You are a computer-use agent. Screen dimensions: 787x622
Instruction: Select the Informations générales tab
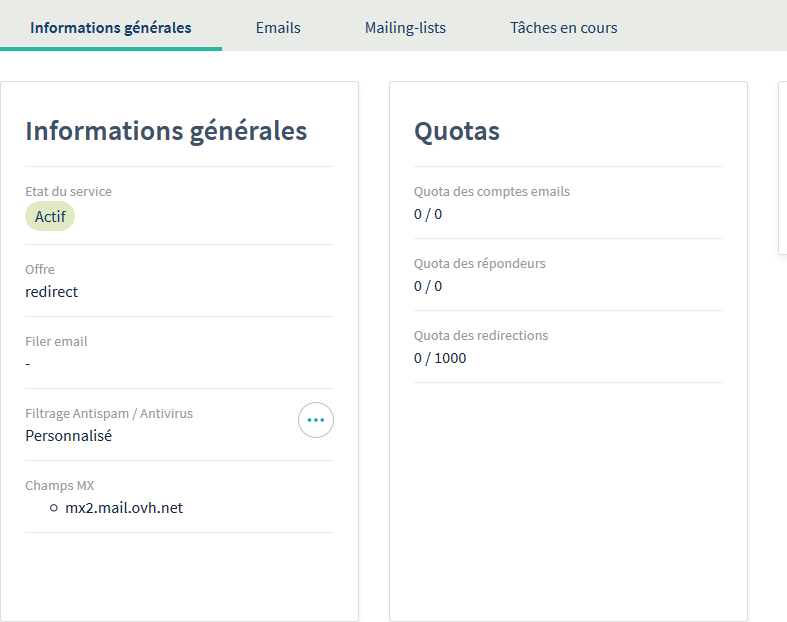(x=111, y=28)
